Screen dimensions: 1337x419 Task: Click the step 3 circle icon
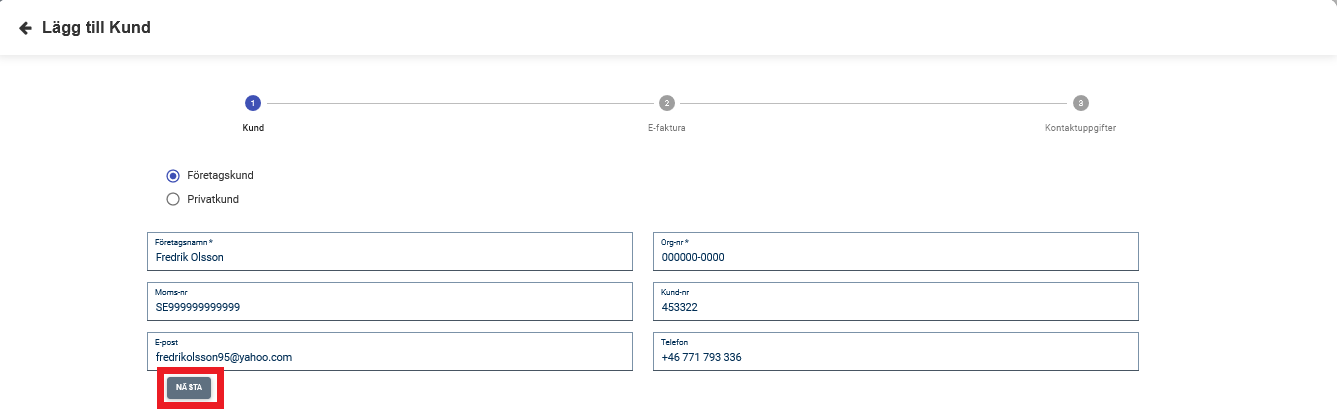[1080, 103]
